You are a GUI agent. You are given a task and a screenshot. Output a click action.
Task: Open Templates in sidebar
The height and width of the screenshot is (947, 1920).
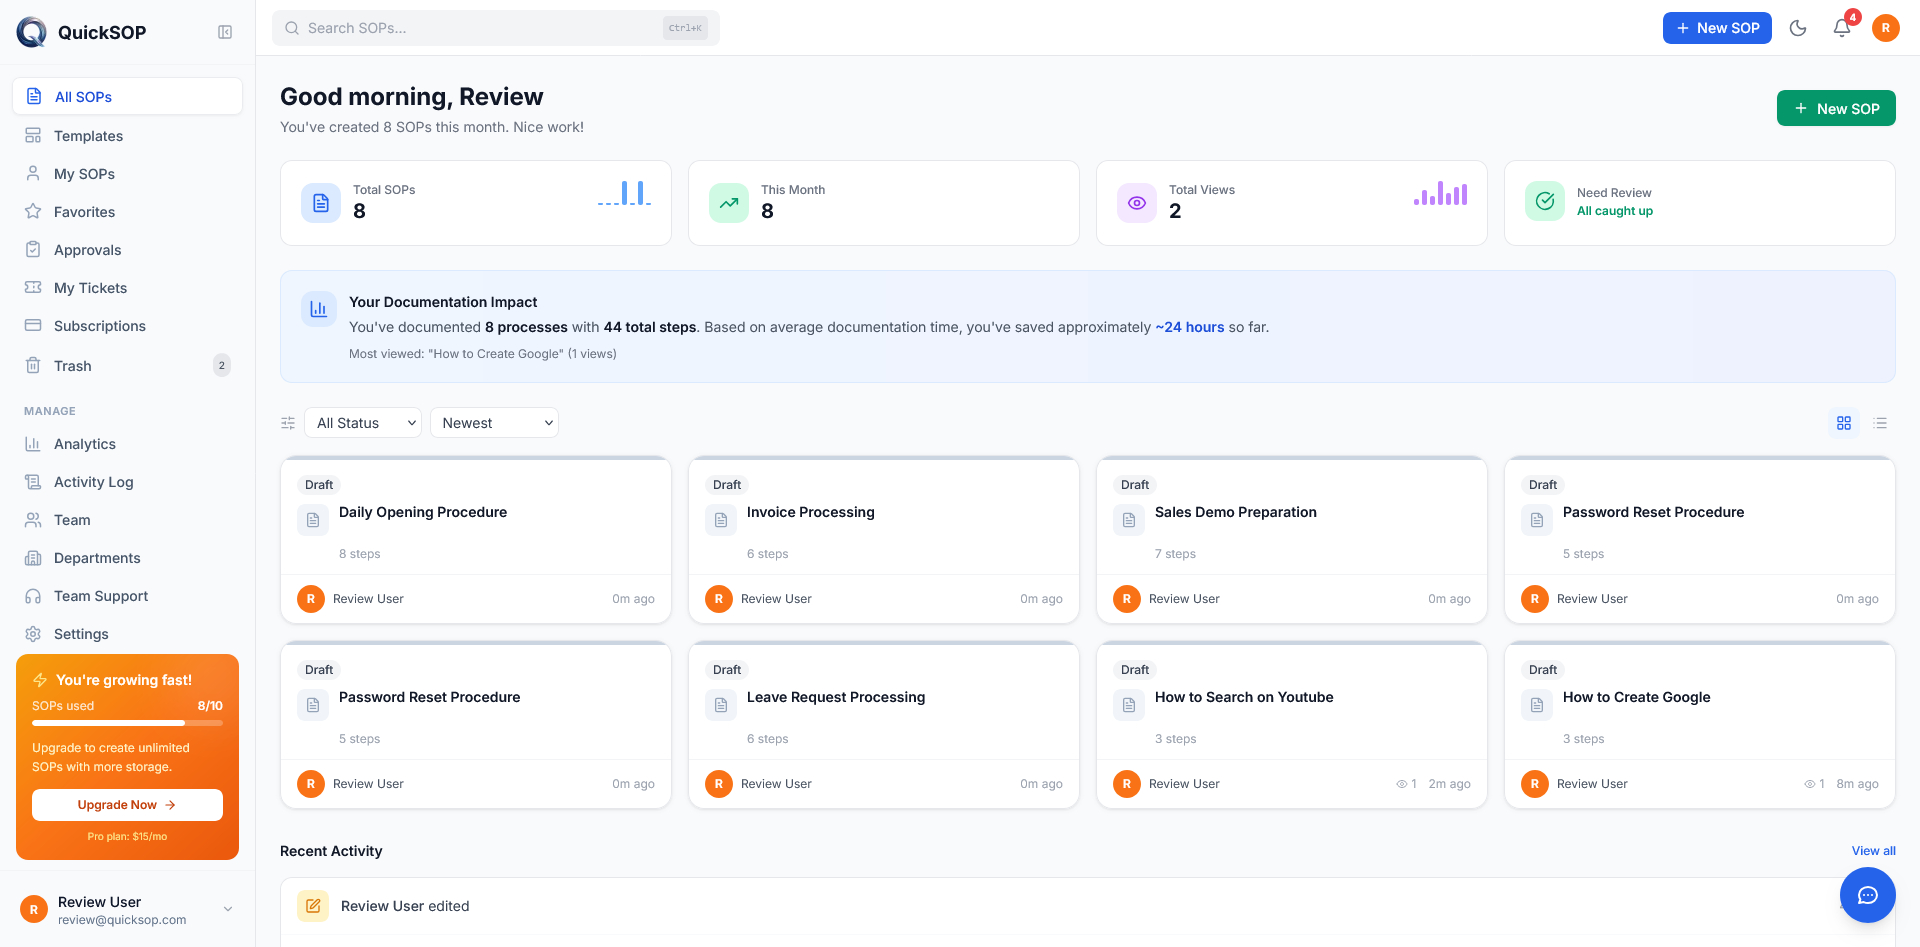128,136
